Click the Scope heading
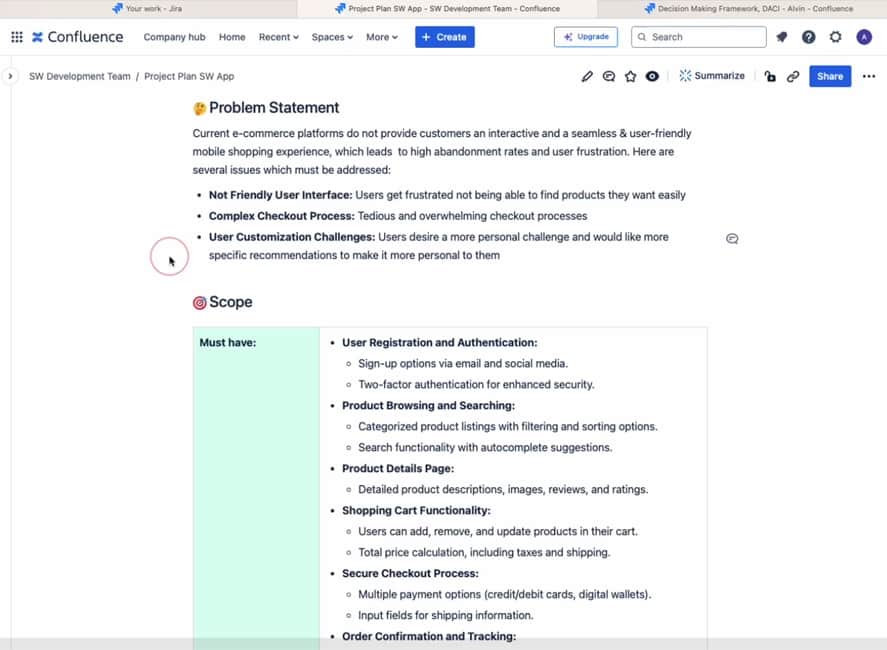This screenshot has width=887, height=650. [230, 302]
